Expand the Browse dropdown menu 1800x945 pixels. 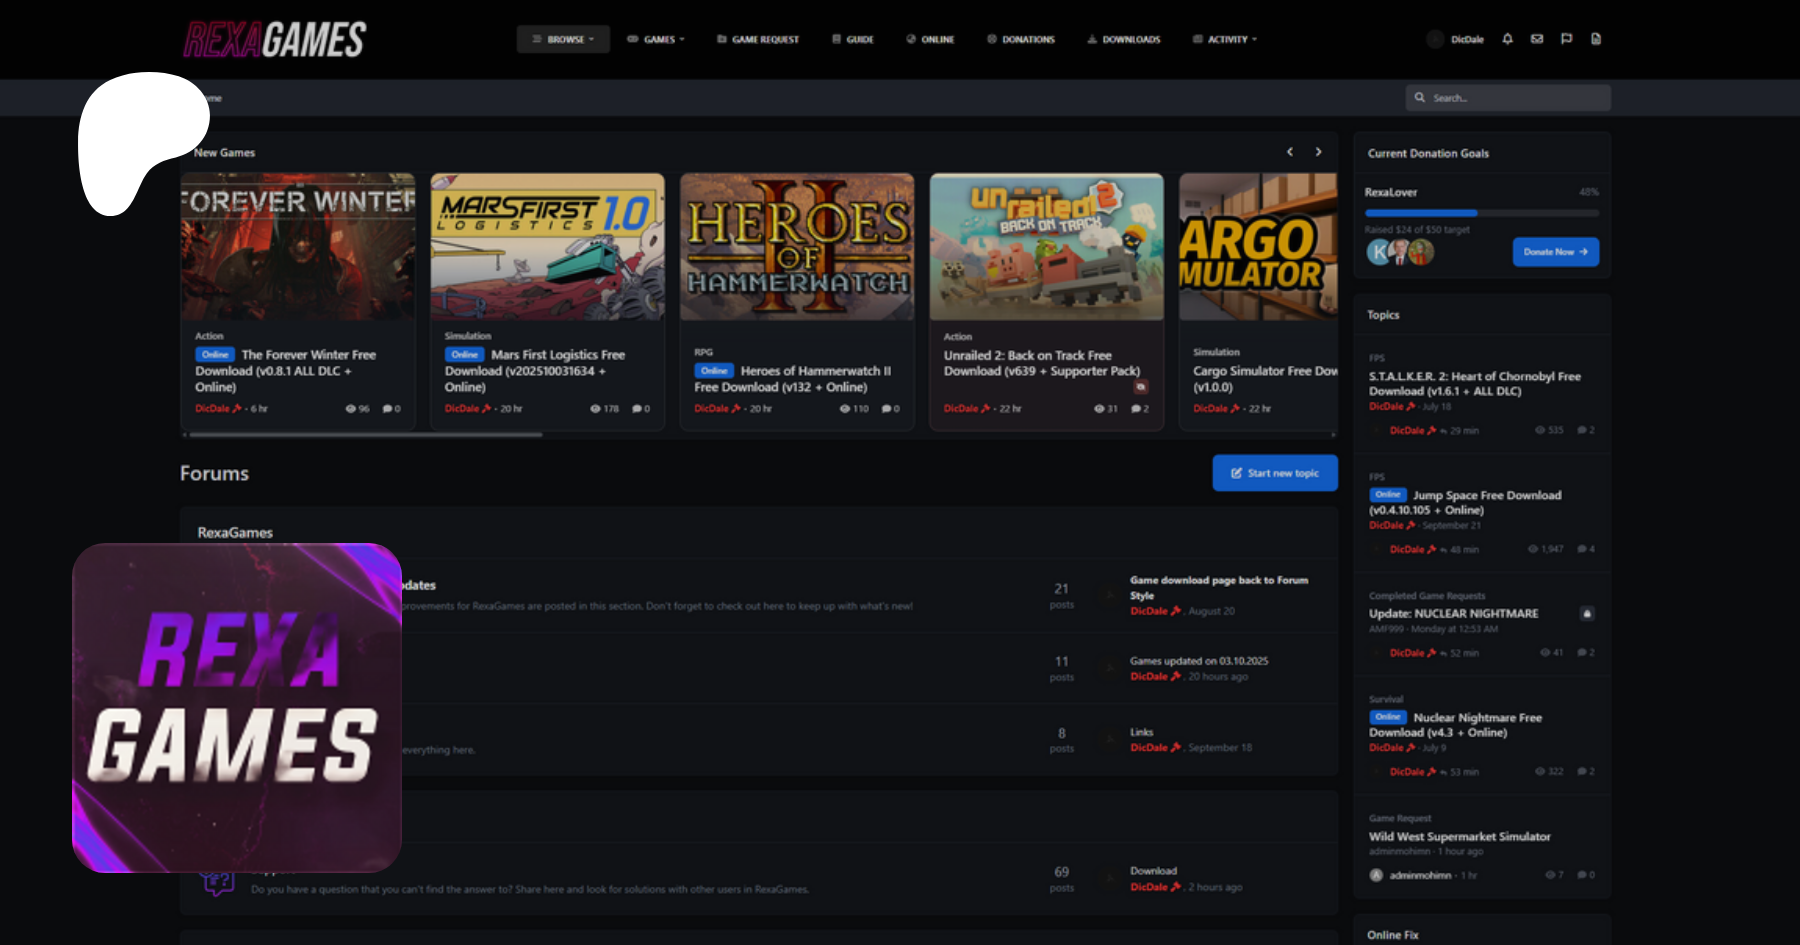point(563,39)
